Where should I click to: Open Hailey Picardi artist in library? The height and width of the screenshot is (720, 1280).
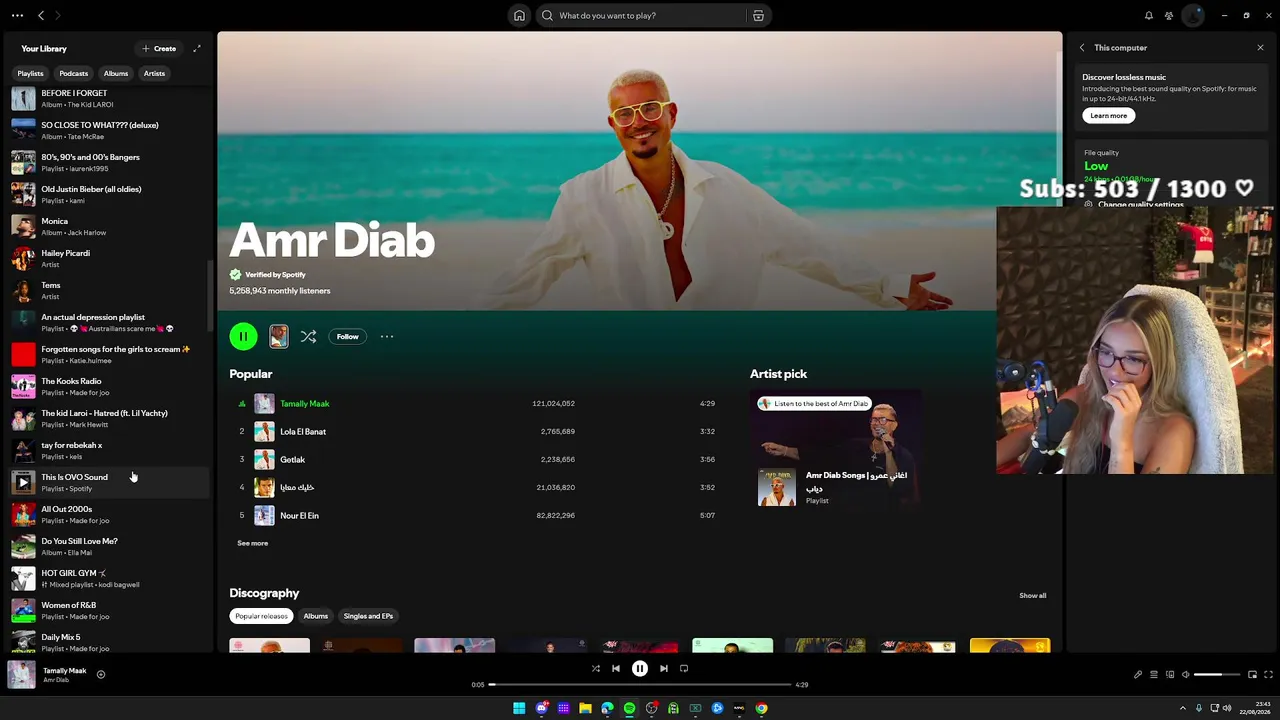click(x=108, y=257)
